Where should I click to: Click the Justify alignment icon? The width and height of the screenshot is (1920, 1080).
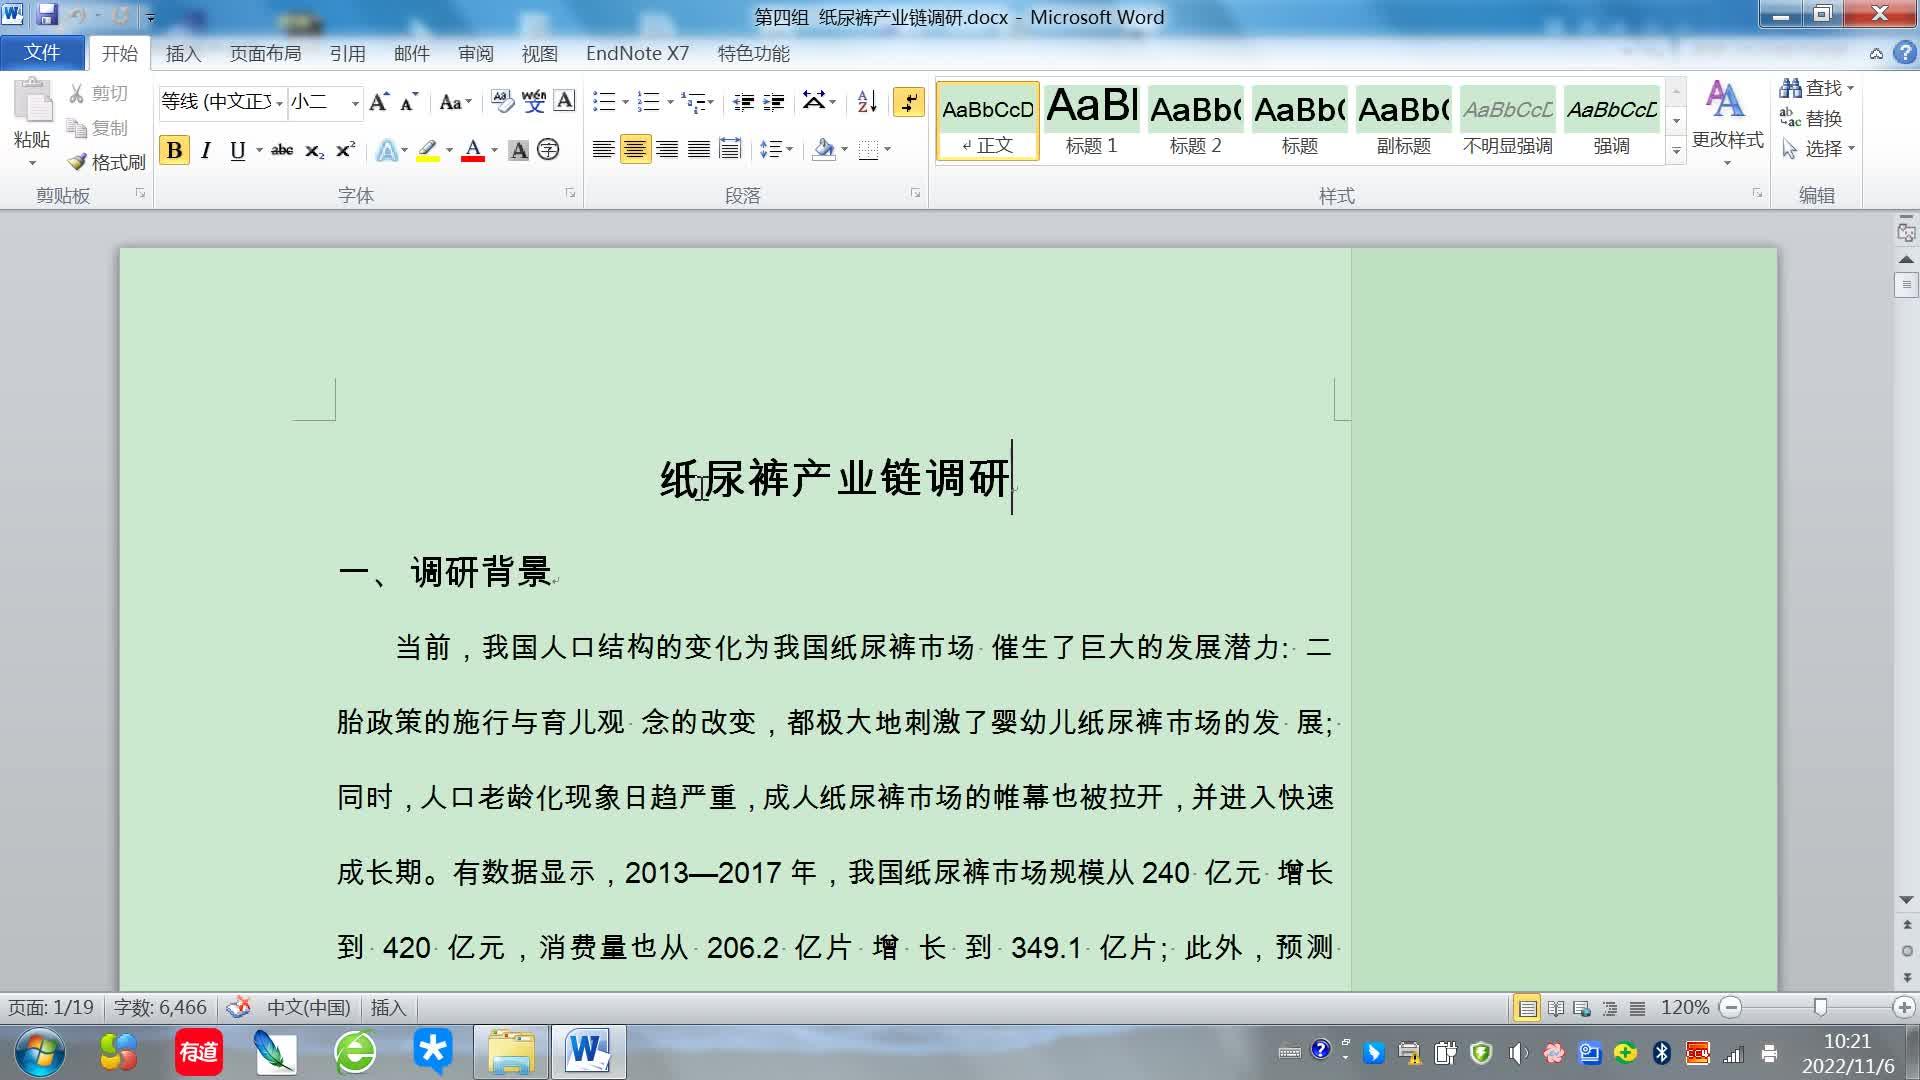click(699, 150)
